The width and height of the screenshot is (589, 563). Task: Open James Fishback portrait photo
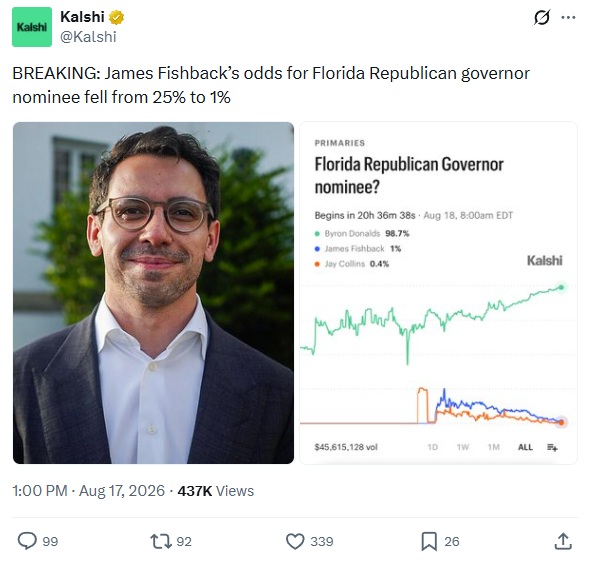click(153, 293)
